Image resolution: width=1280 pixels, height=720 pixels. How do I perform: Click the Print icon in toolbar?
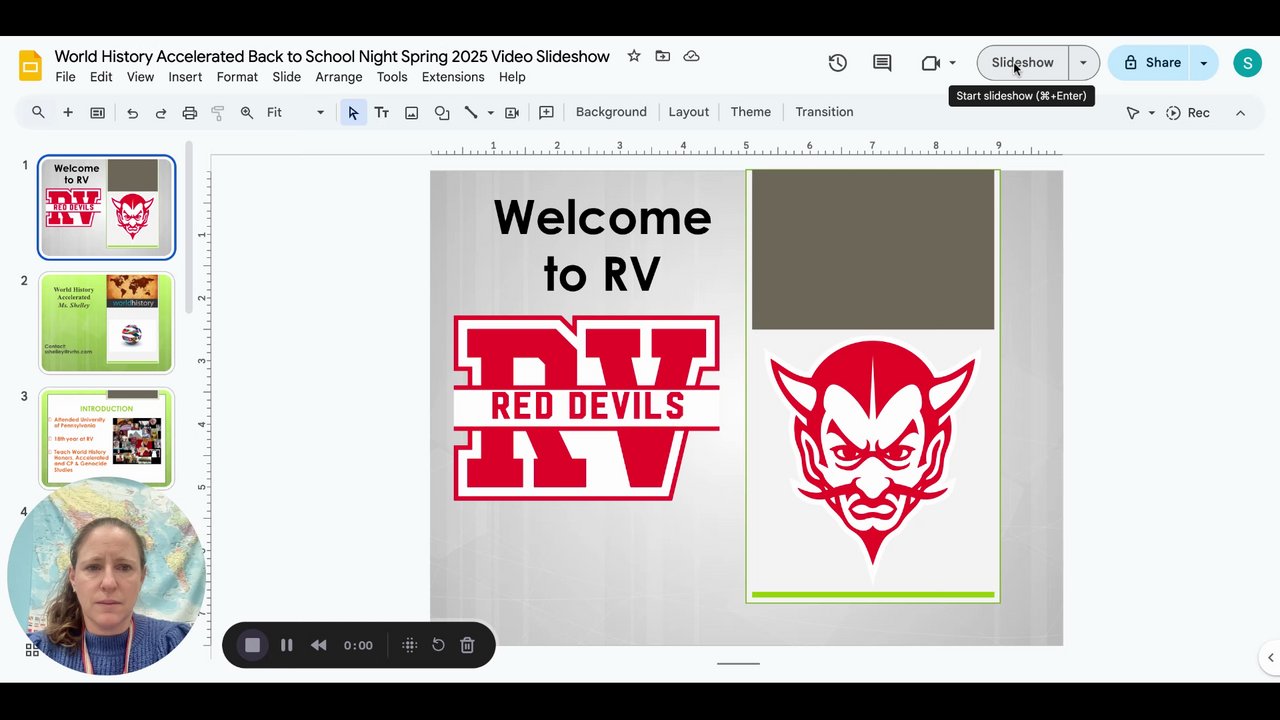(189, 113)
